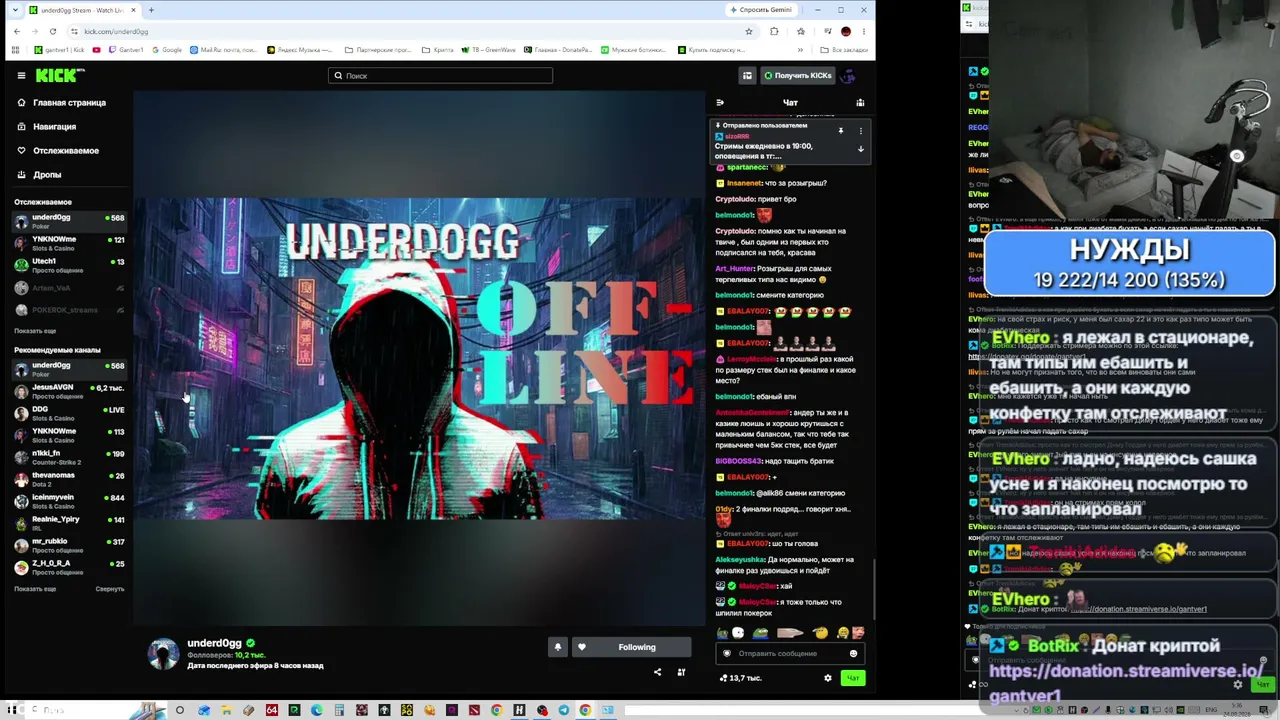Screen dimensions: 1280x720
Task: Open Chrome tab search dropdown
Action: [15, 10]
